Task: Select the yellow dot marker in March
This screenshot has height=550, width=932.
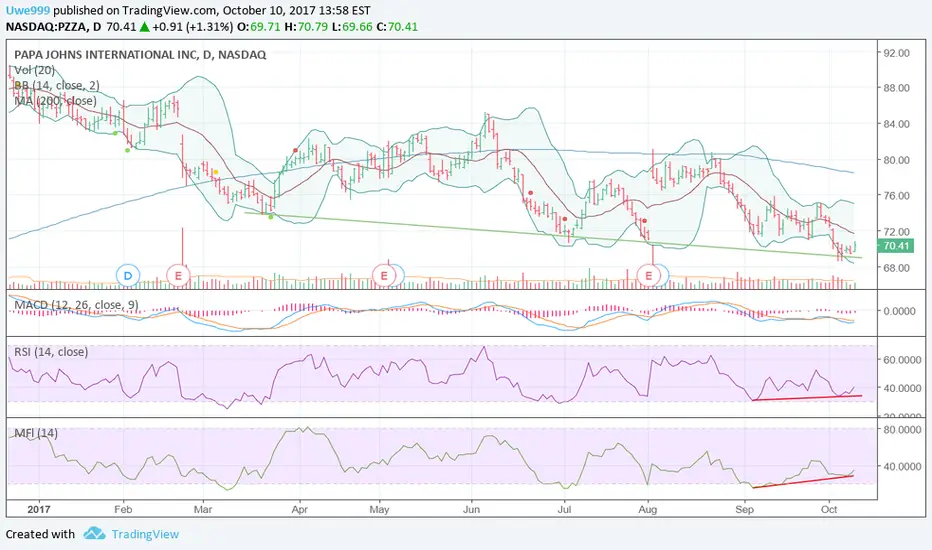Action: 216,172
